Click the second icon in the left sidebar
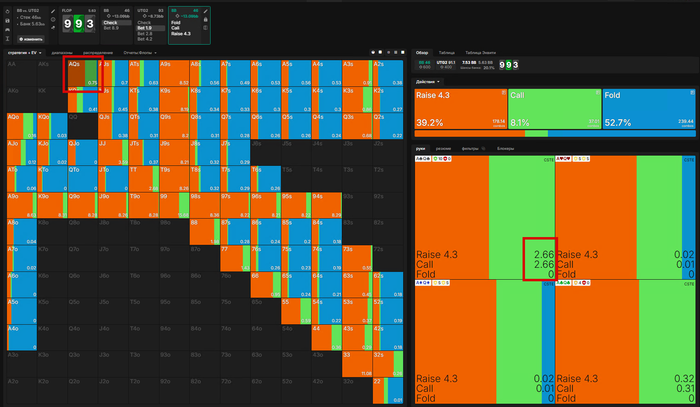This screenshot has width=700, height=407. click(x=7, y=21)
